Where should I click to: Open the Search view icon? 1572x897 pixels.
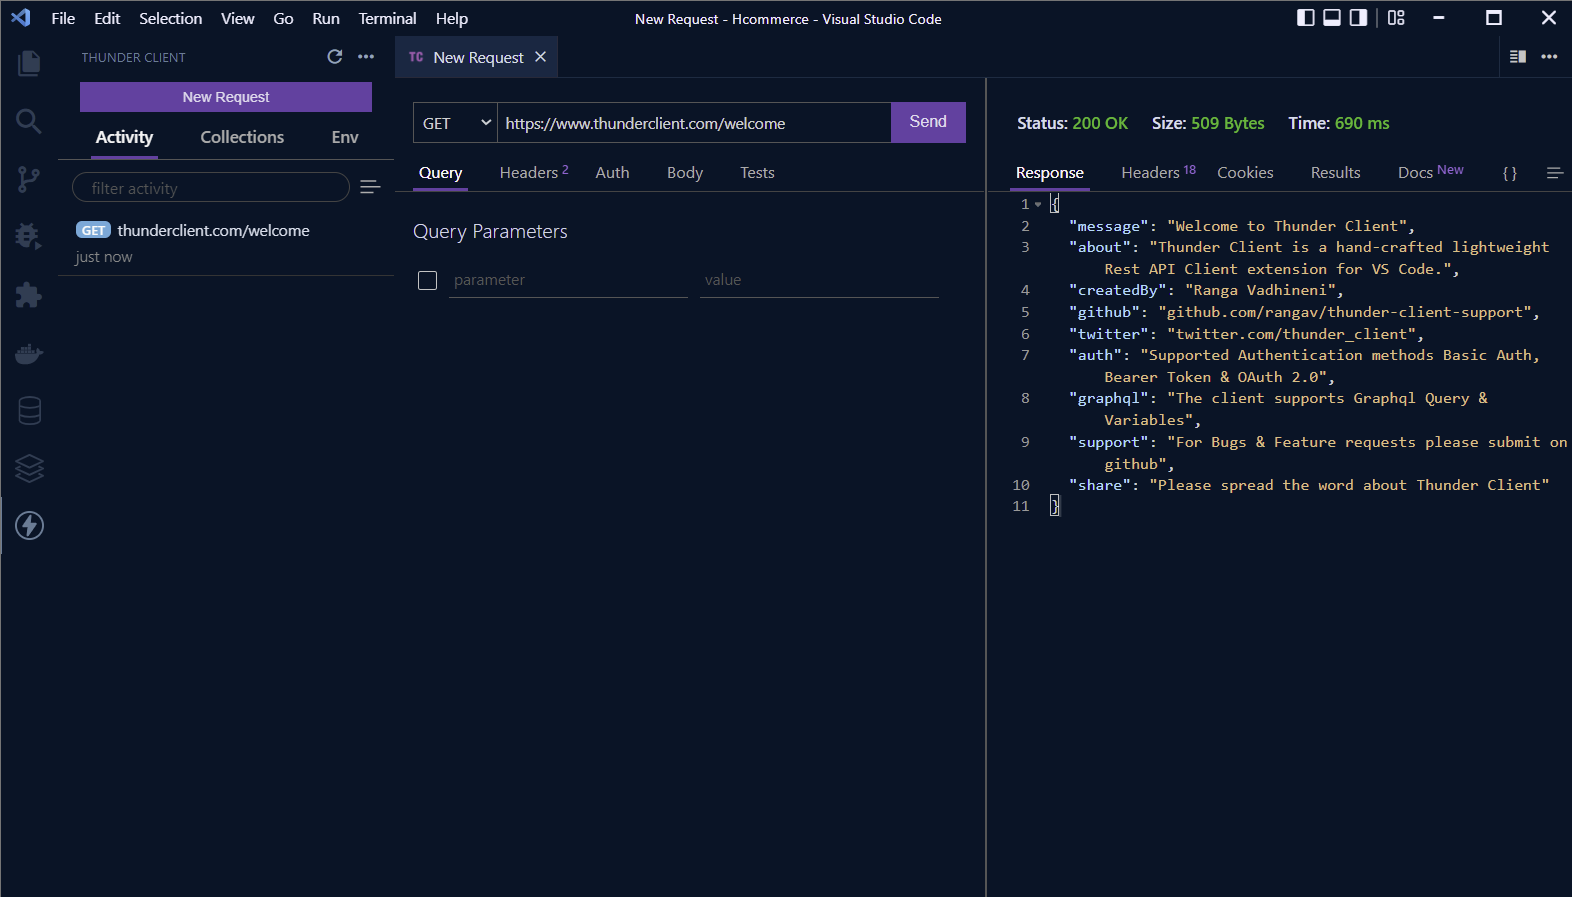tap(29, 122)
